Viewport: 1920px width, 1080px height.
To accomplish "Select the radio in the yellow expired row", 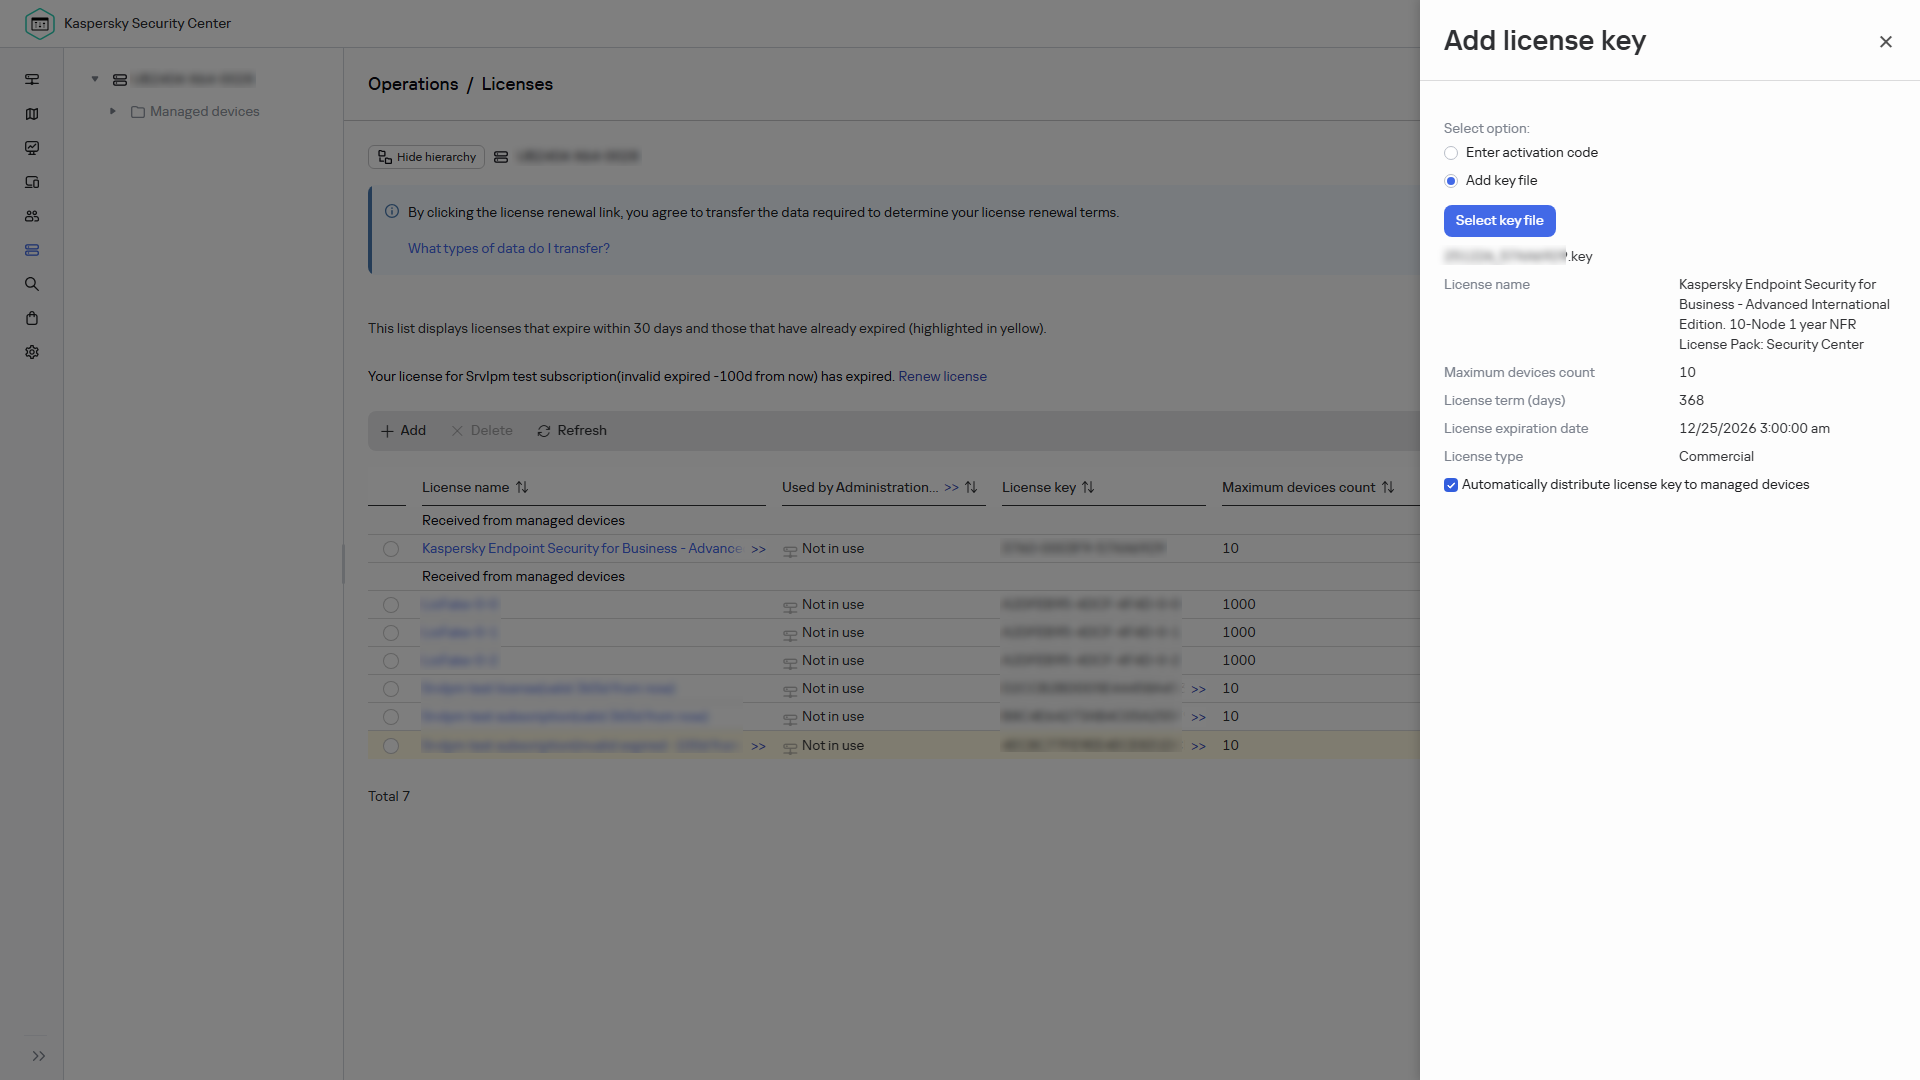I will pyautogui.click(x=391, y=746).
